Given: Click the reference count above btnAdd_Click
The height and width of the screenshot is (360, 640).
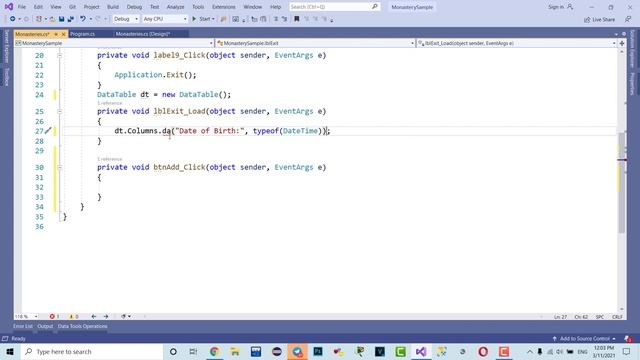Looking at the screenshot, I should tap(109, 159).
